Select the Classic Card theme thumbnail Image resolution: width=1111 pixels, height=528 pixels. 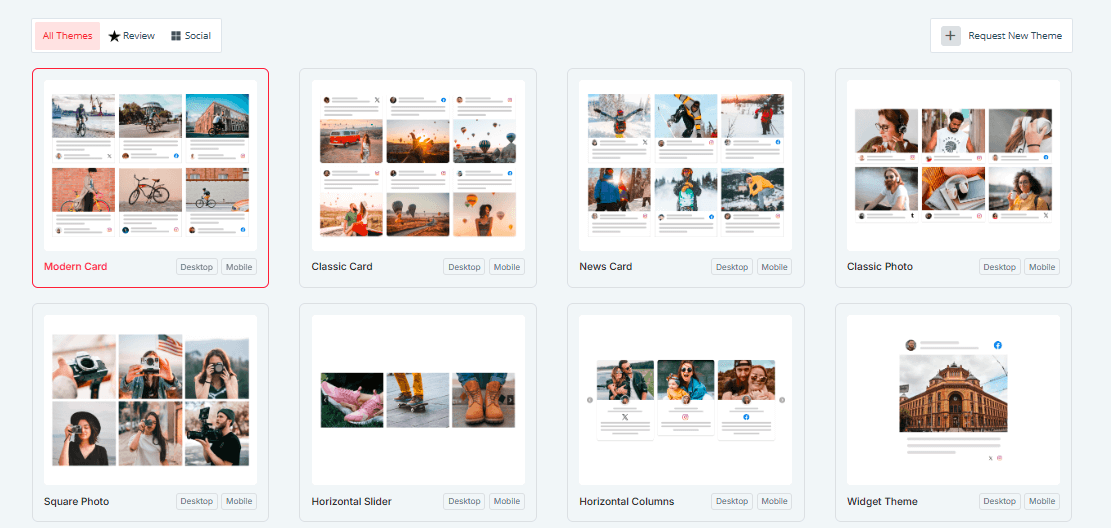tap(418, 165)
